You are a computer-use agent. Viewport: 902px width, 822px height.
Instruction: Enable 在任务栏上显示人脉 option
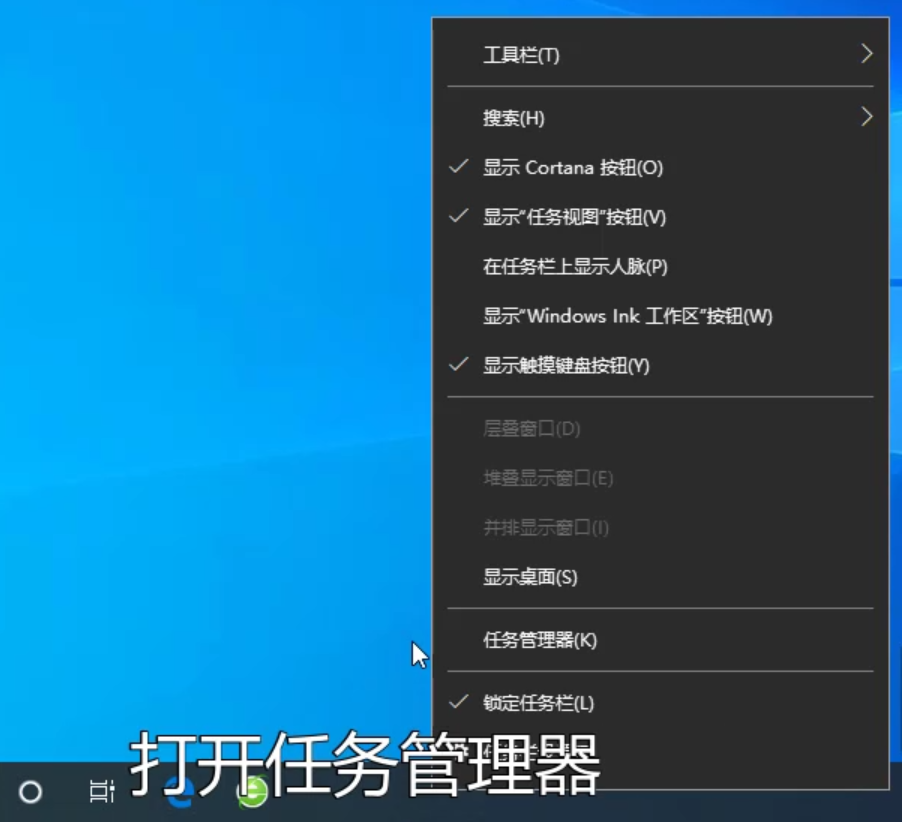click(575, 267)
